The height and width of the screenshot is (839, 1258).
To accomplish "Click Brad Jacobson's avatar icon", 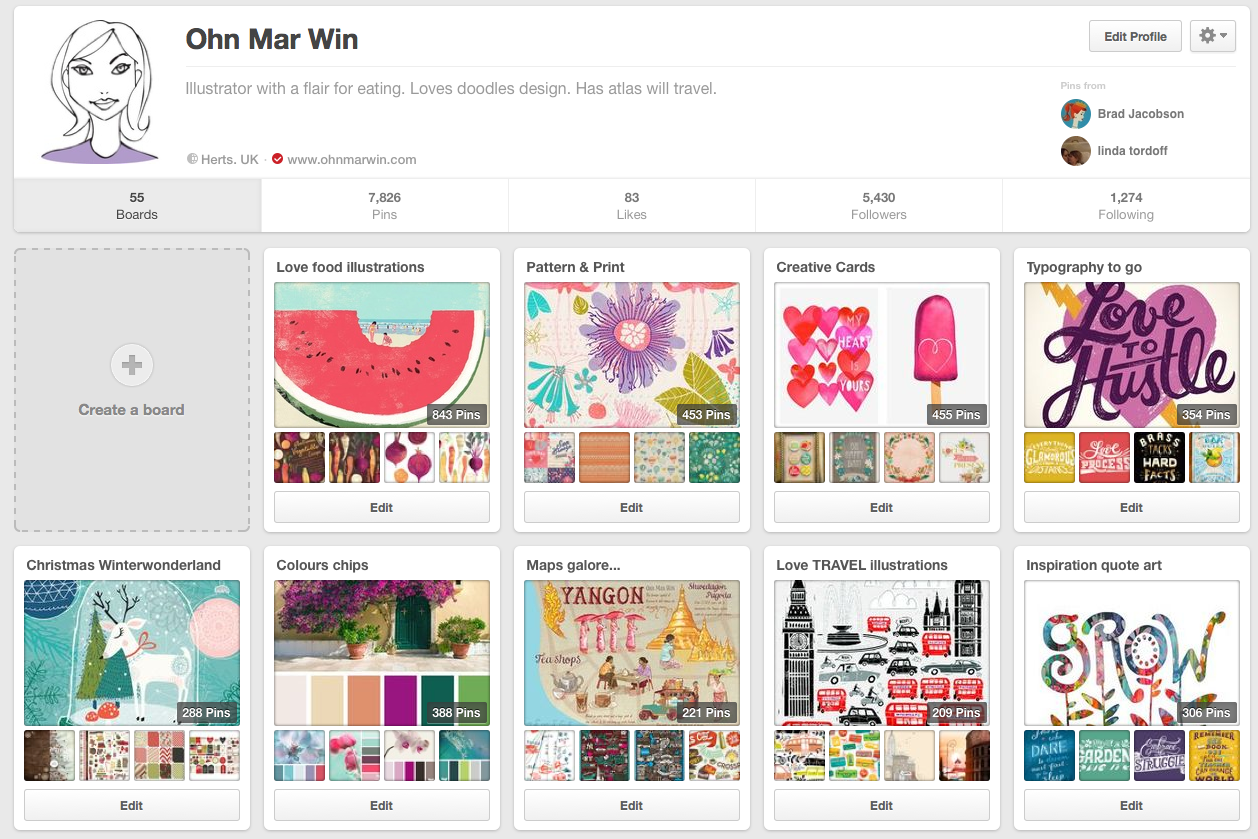I will [x=1075, y=114].
